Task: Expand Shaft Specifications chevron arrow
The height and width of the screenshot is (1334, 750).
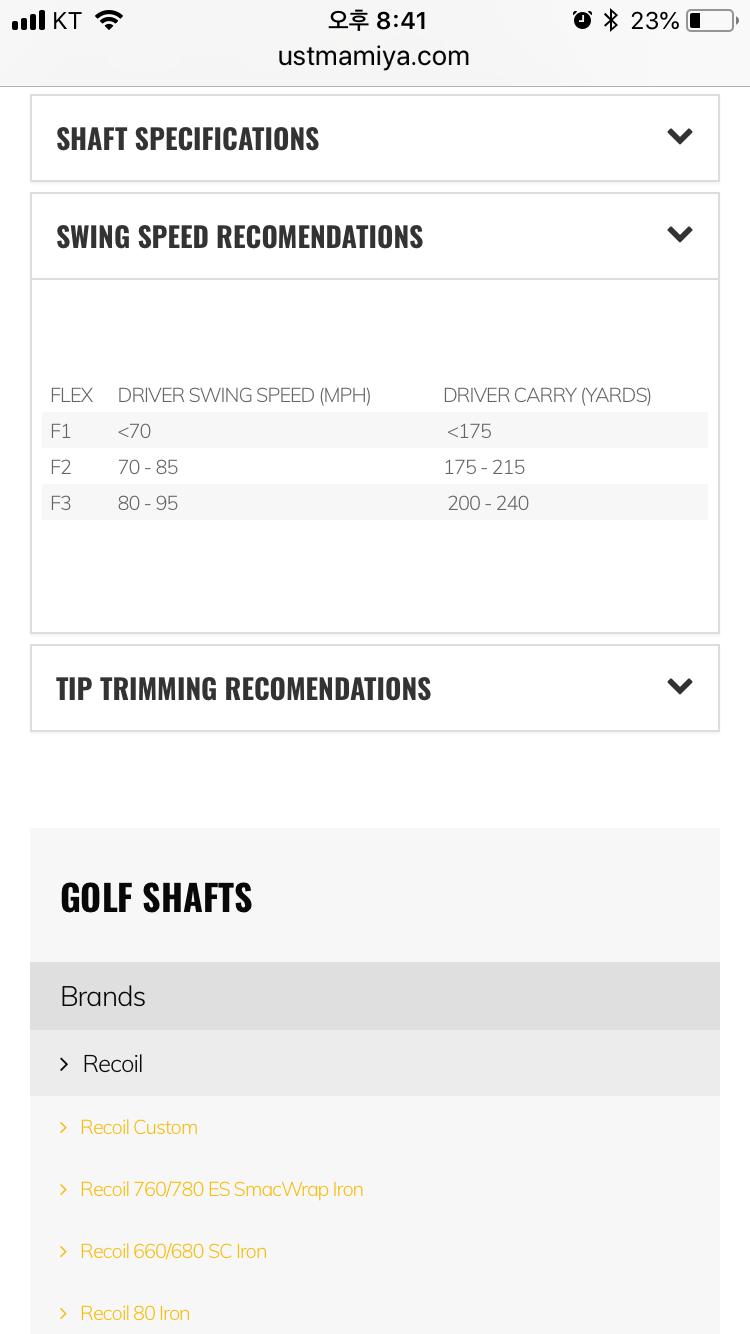Action: point(680,137)
